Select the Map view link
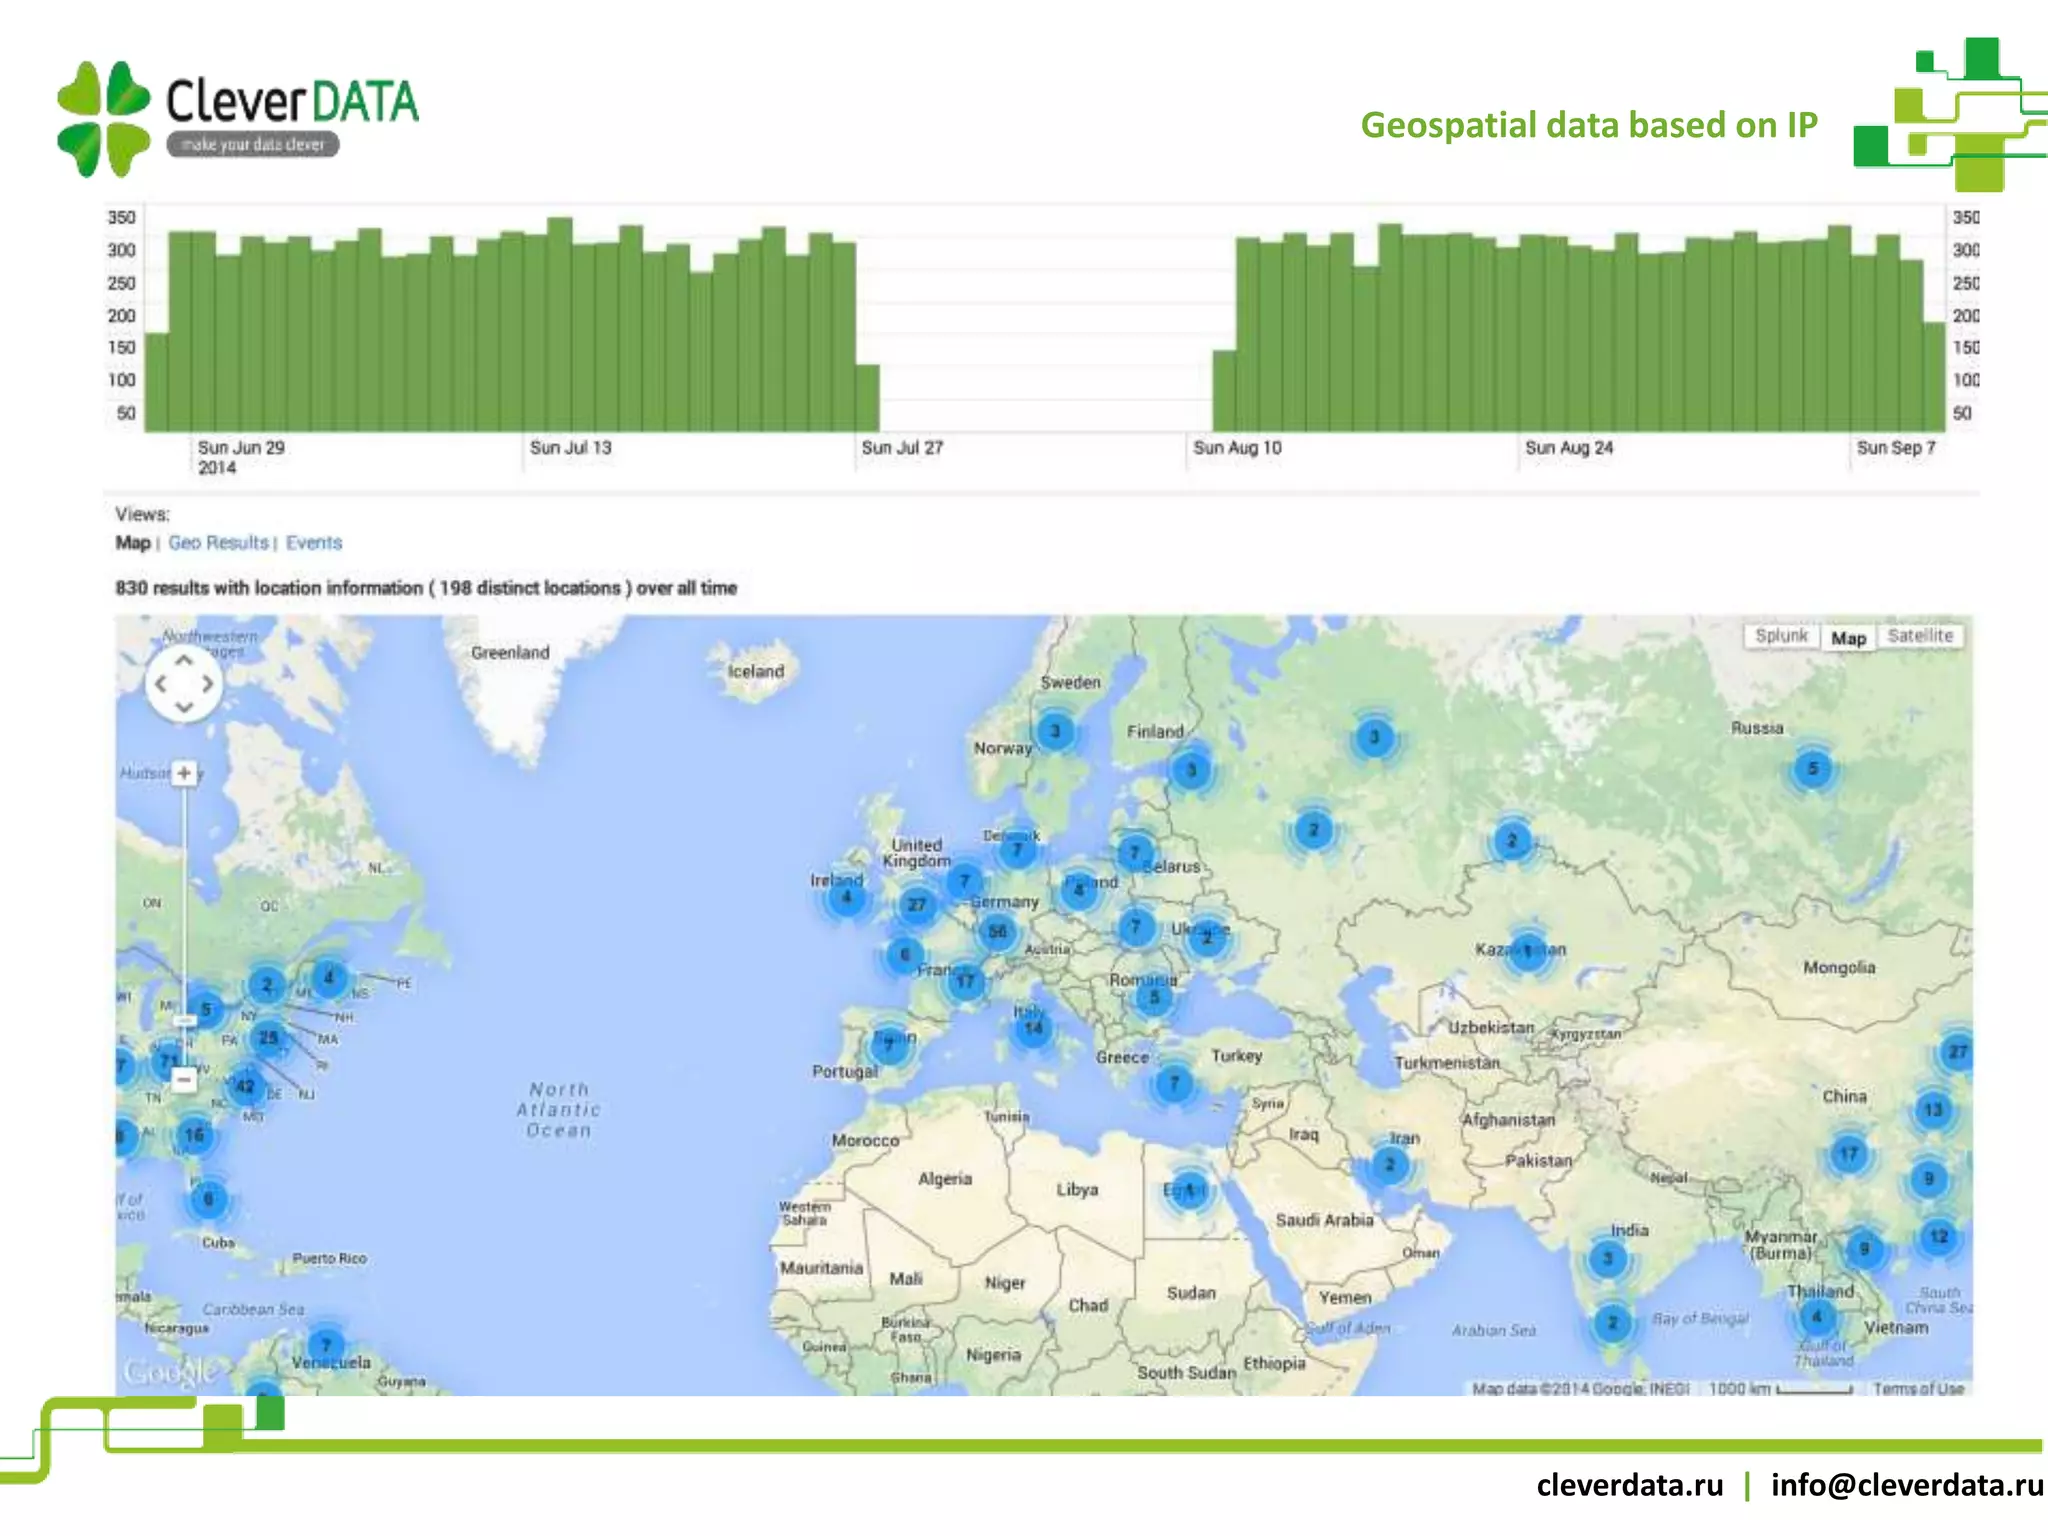Viewport: 2048px width, 1536px height. 133,543
